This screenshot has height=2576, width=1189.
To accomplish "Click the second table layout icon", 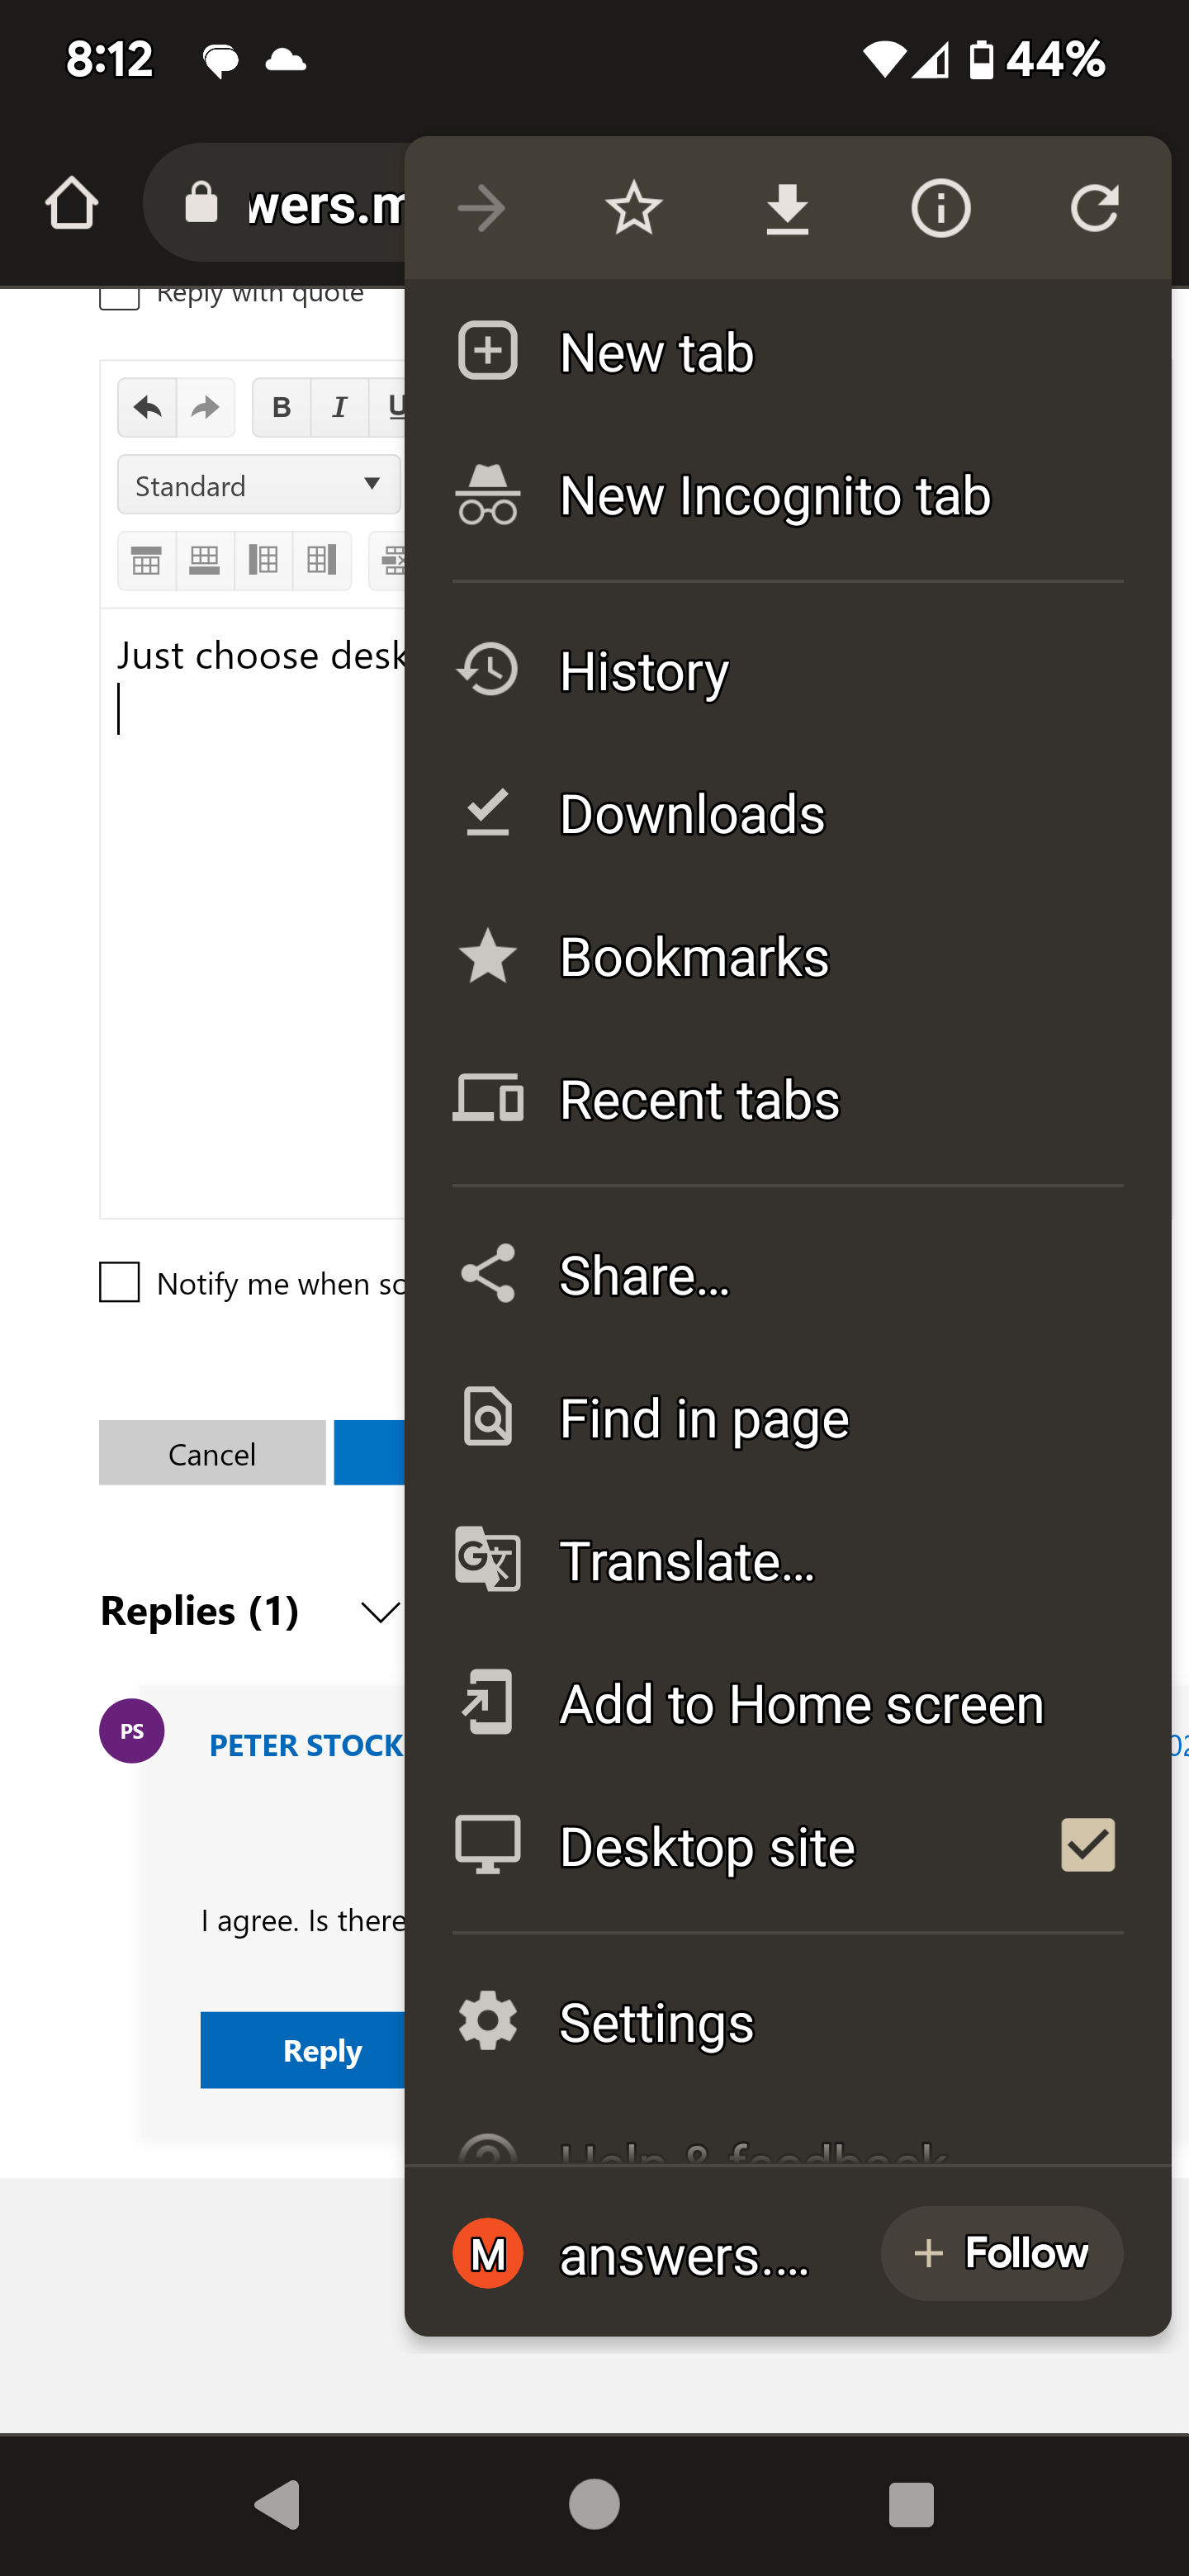I will (205, 560).
